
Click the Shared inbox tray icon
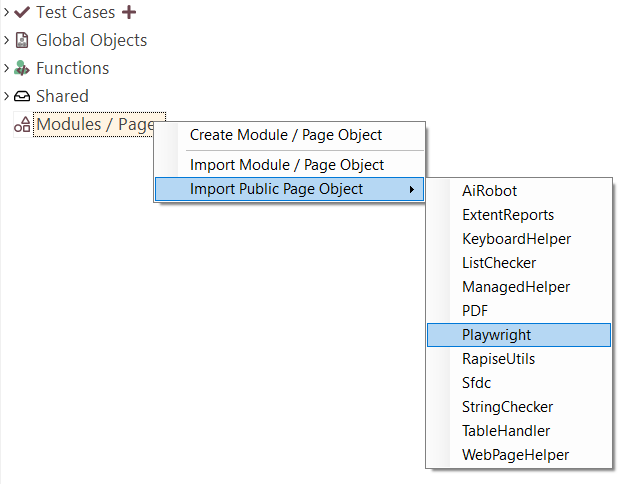point(22,97)
